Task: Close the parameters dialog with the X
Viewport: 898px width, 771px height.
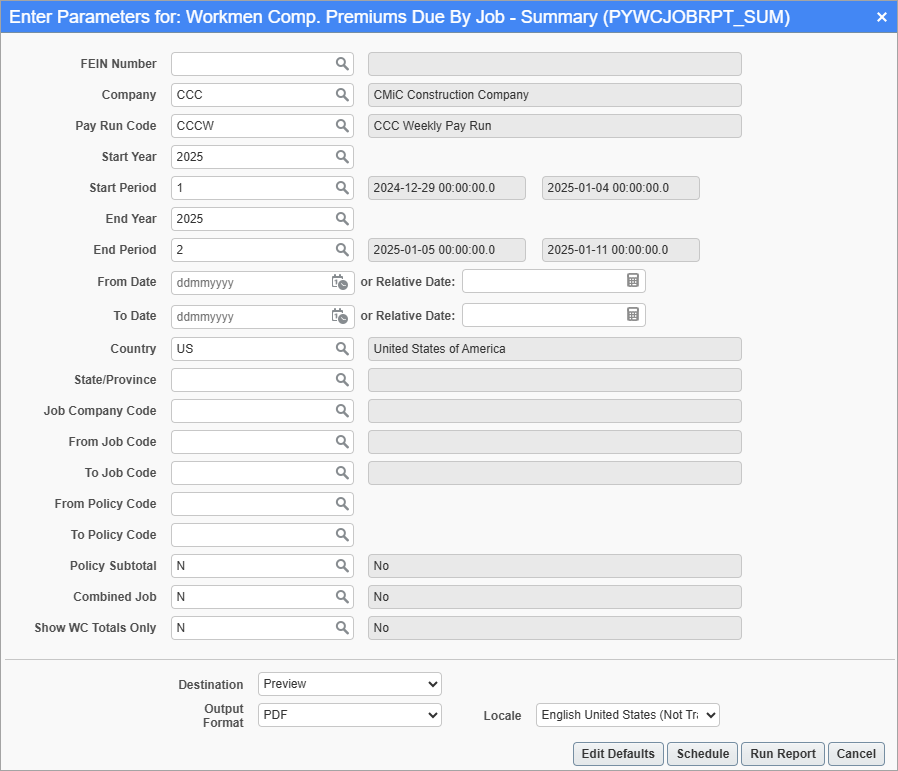Action: 881,18
